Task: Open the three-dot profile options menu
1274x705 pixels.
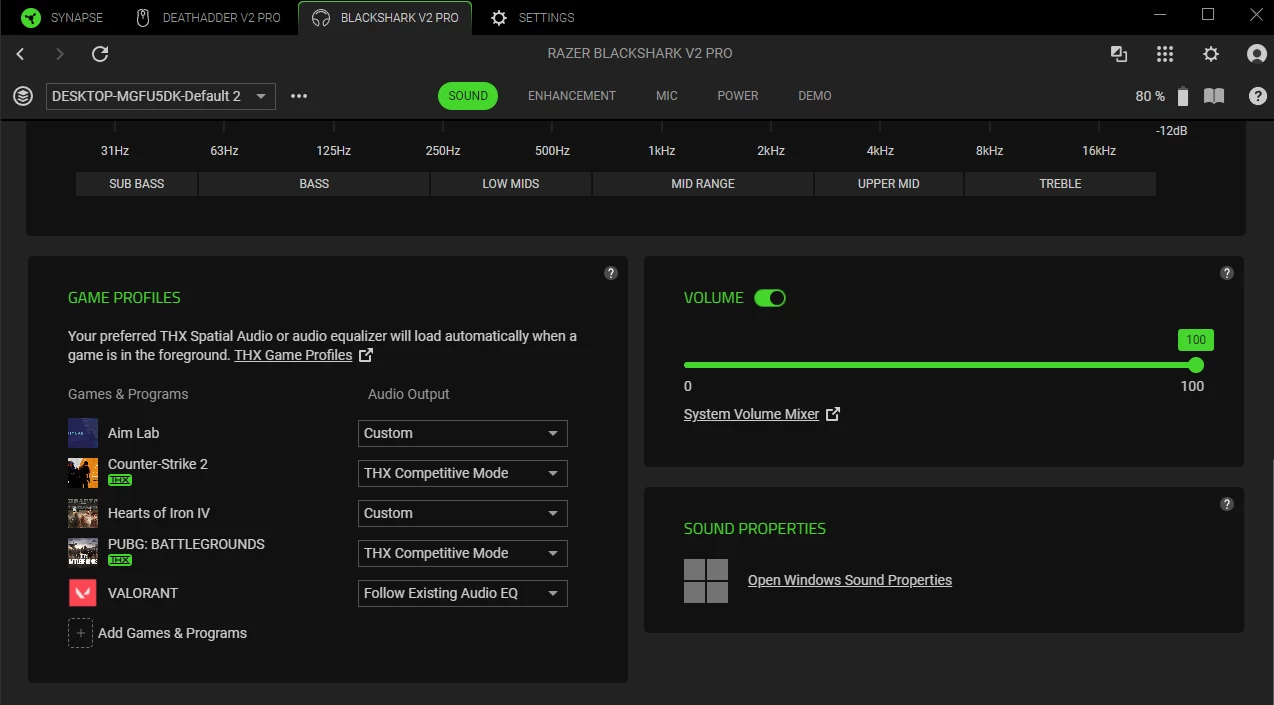Action: click(x=299, y=96)
